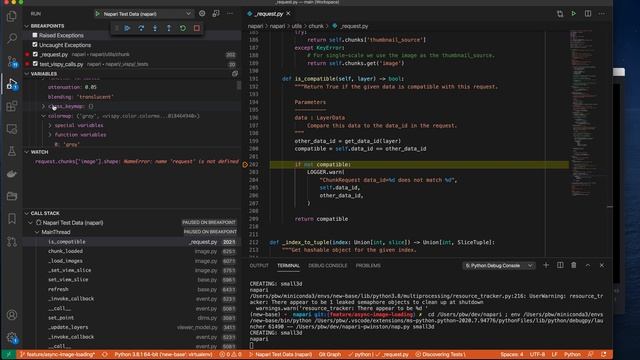Open Run and Debug view icon
This screenshot has width=640, height=360.
point(12,84)
